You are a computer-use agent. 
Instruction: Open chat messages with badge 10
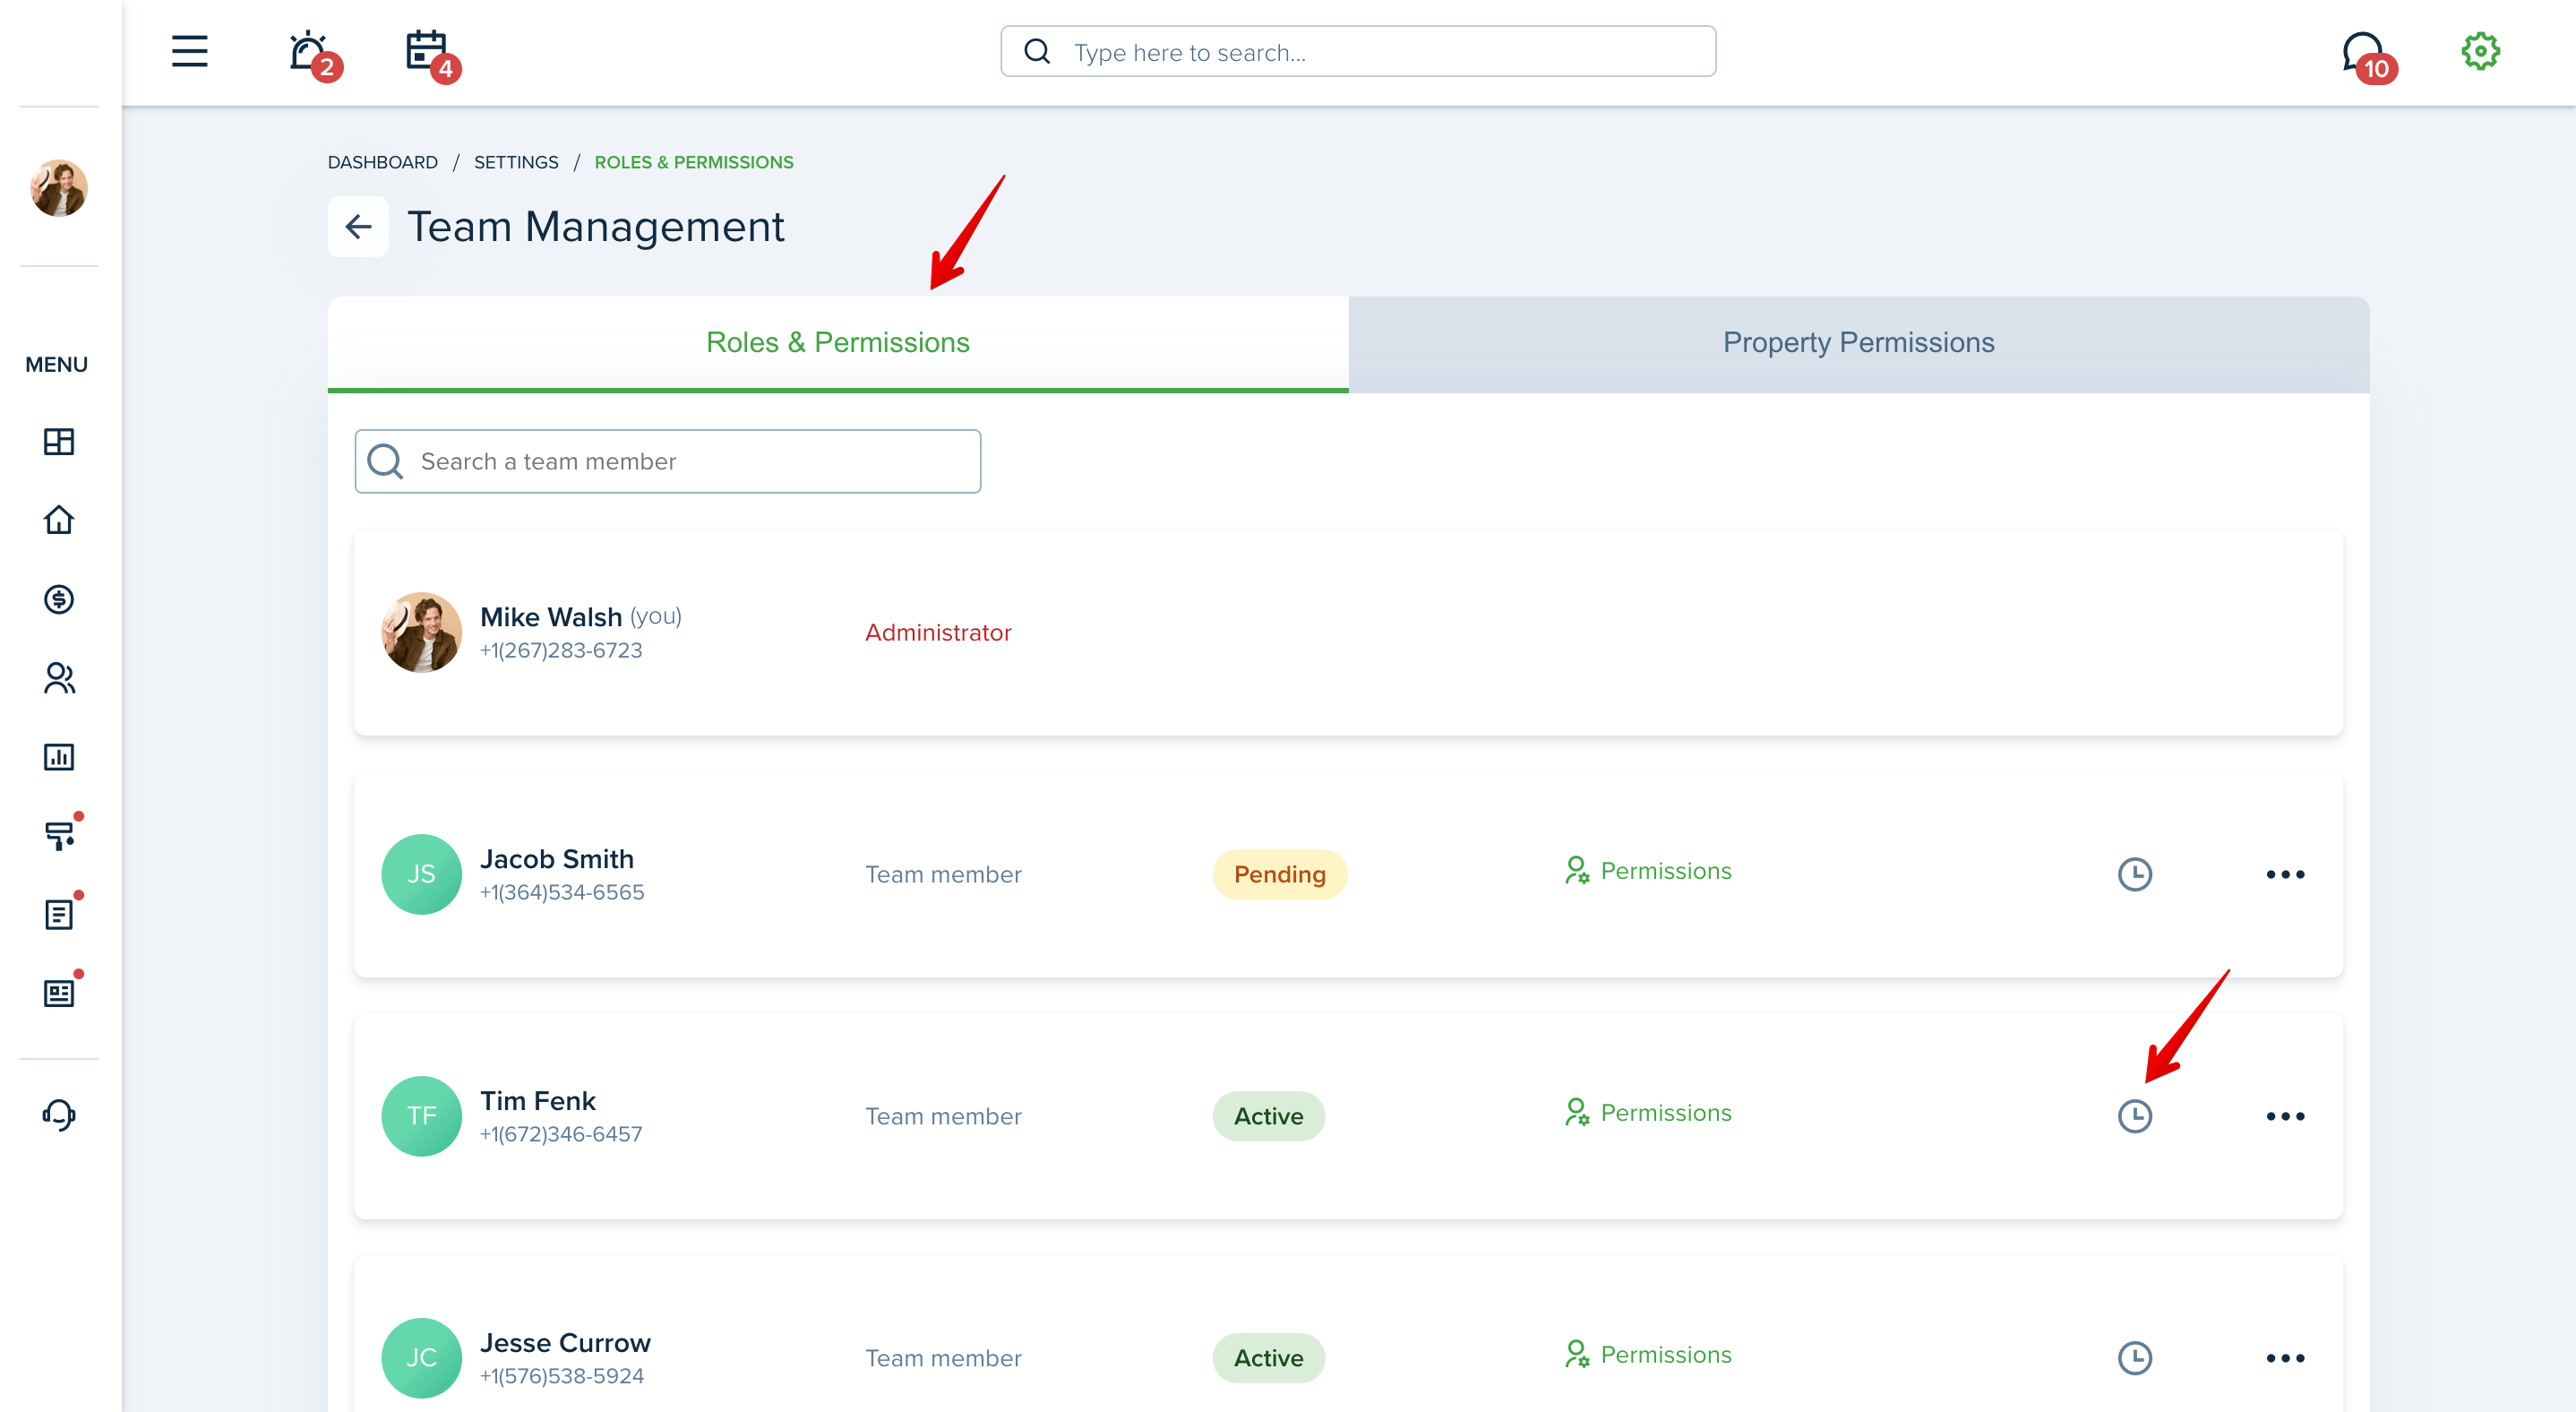click(x=2369, y=56)
